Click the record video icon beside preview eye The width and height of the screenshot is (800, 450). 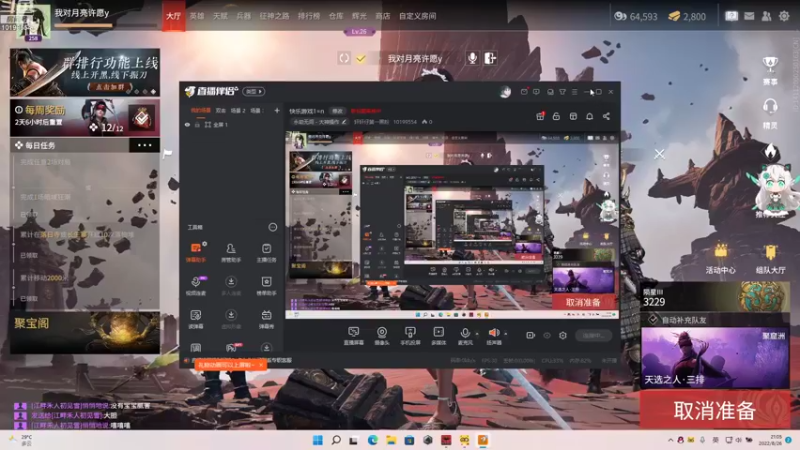coord(530,335)
